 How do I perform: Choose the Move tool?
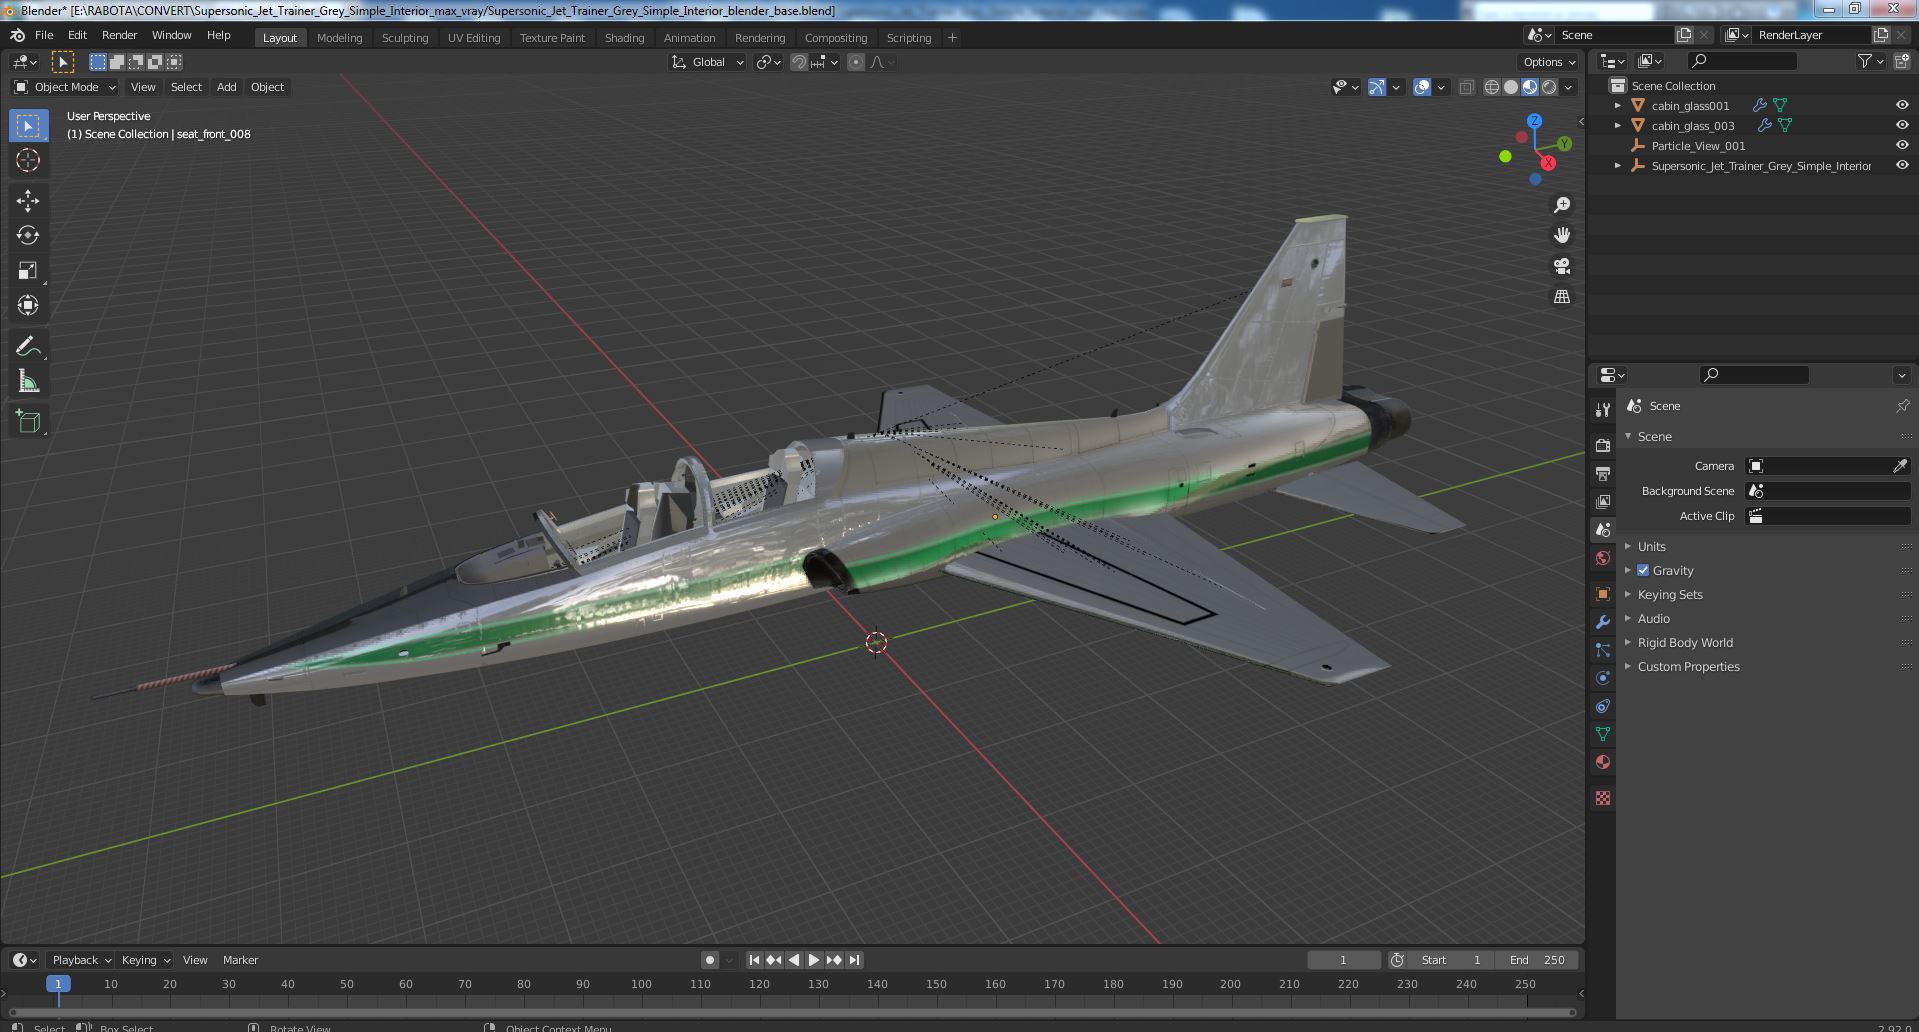[x=28, y=201]
